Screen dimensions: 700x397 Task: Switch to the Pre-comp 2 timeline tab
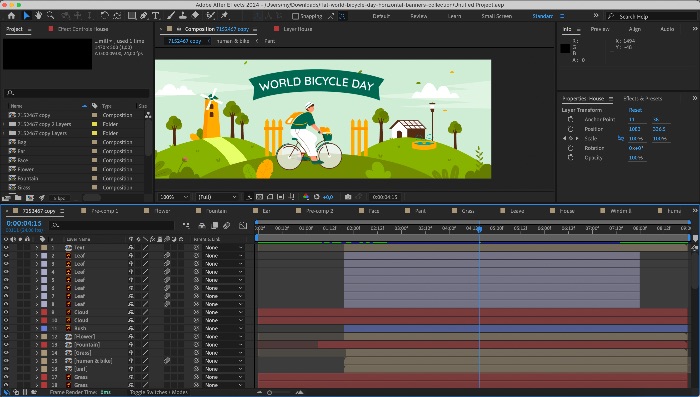click(320, 211)
